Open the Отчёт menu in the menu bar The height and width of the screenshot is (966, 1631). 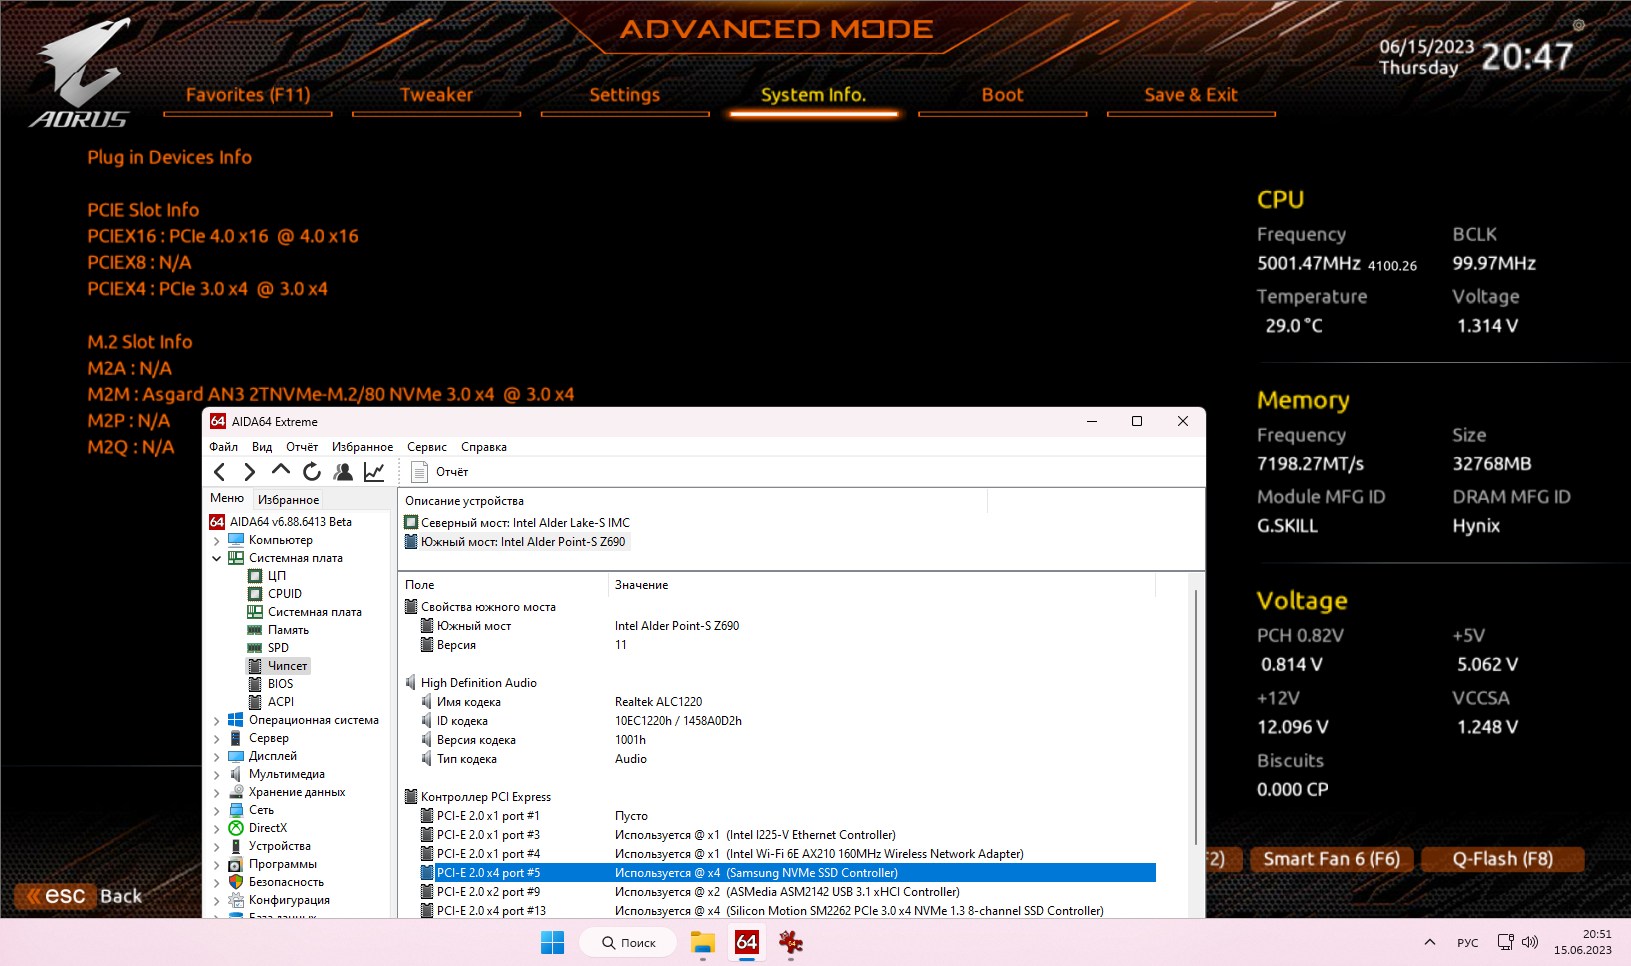tap(302, 447)
